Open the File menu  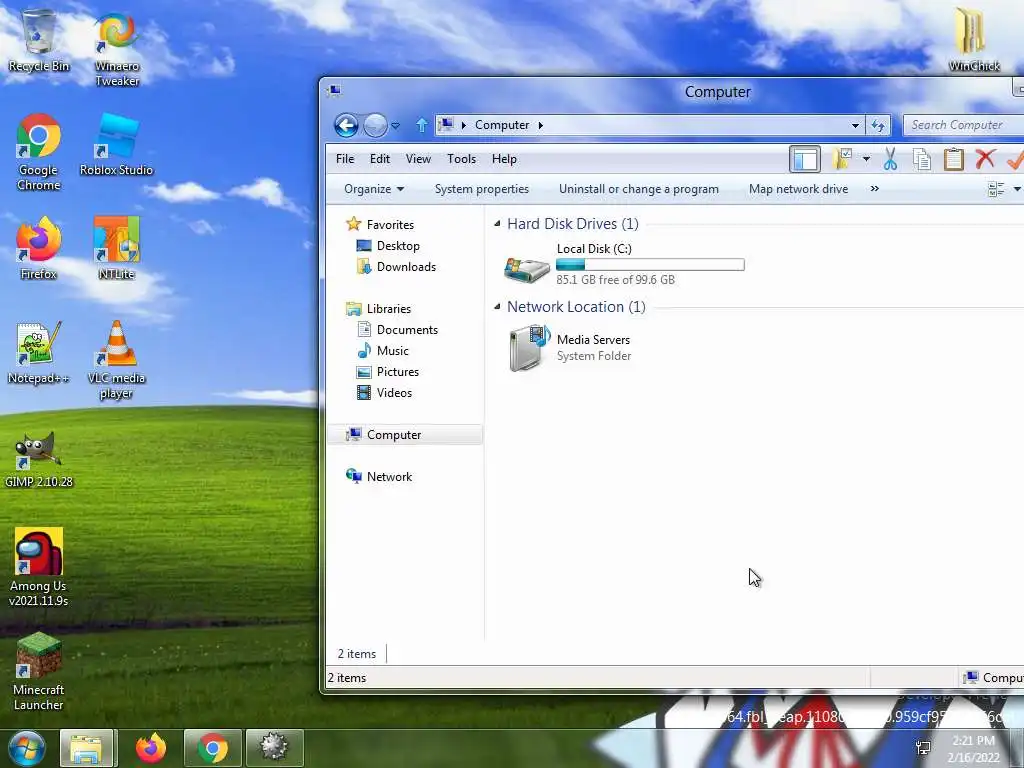(345, 159)
